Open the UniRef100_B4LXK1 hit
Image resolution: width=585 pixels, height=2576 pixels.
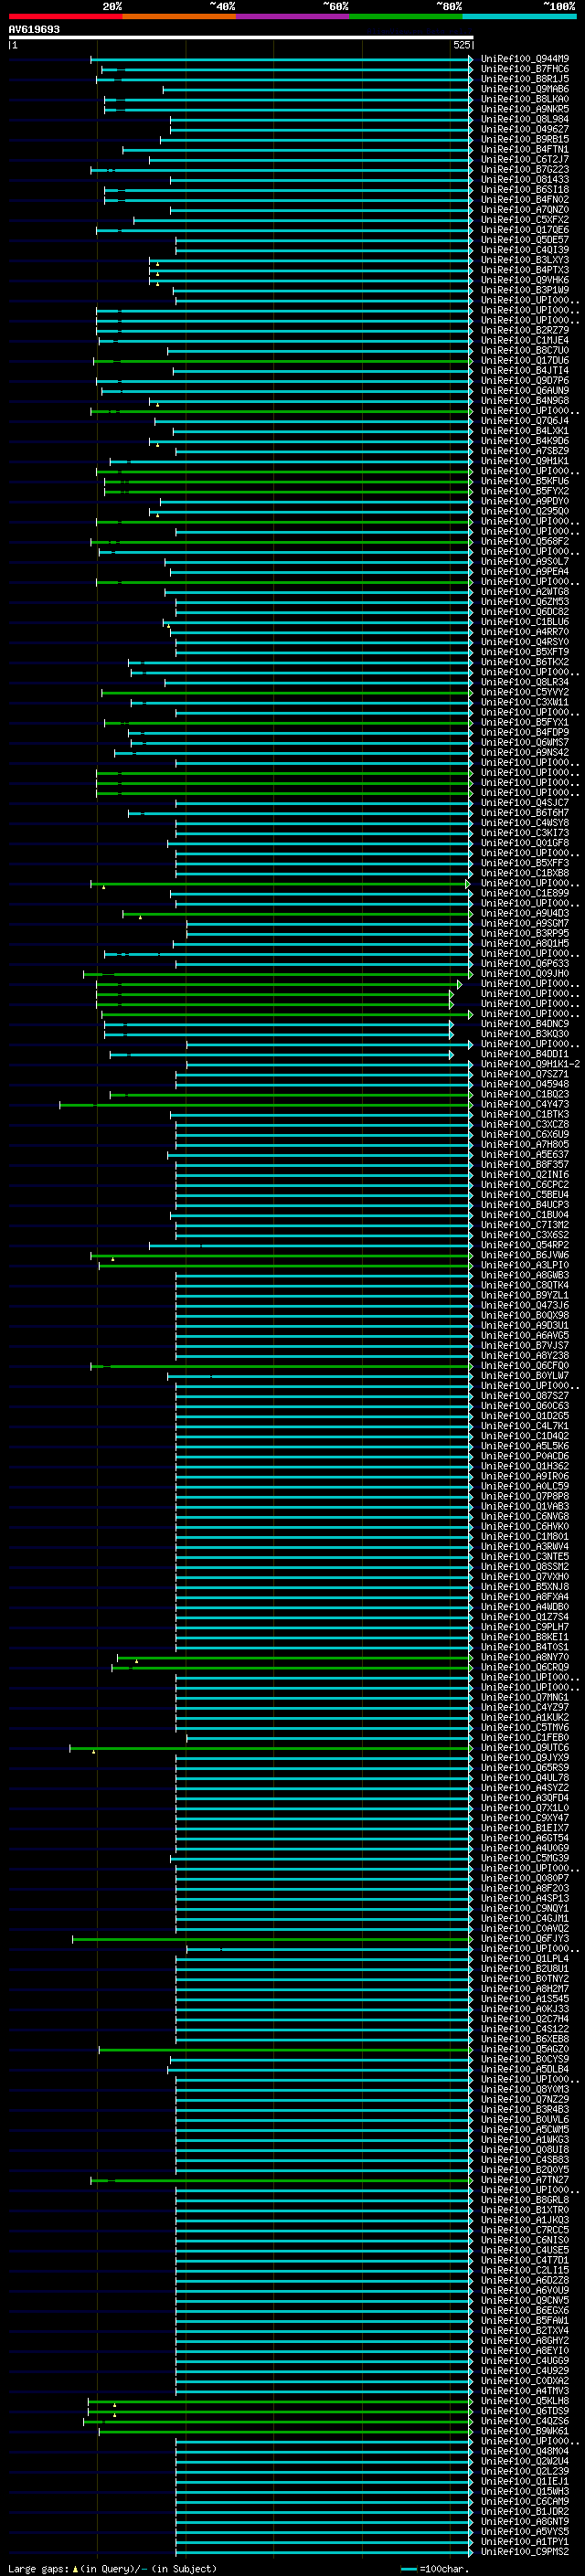(x=524, y=431)
